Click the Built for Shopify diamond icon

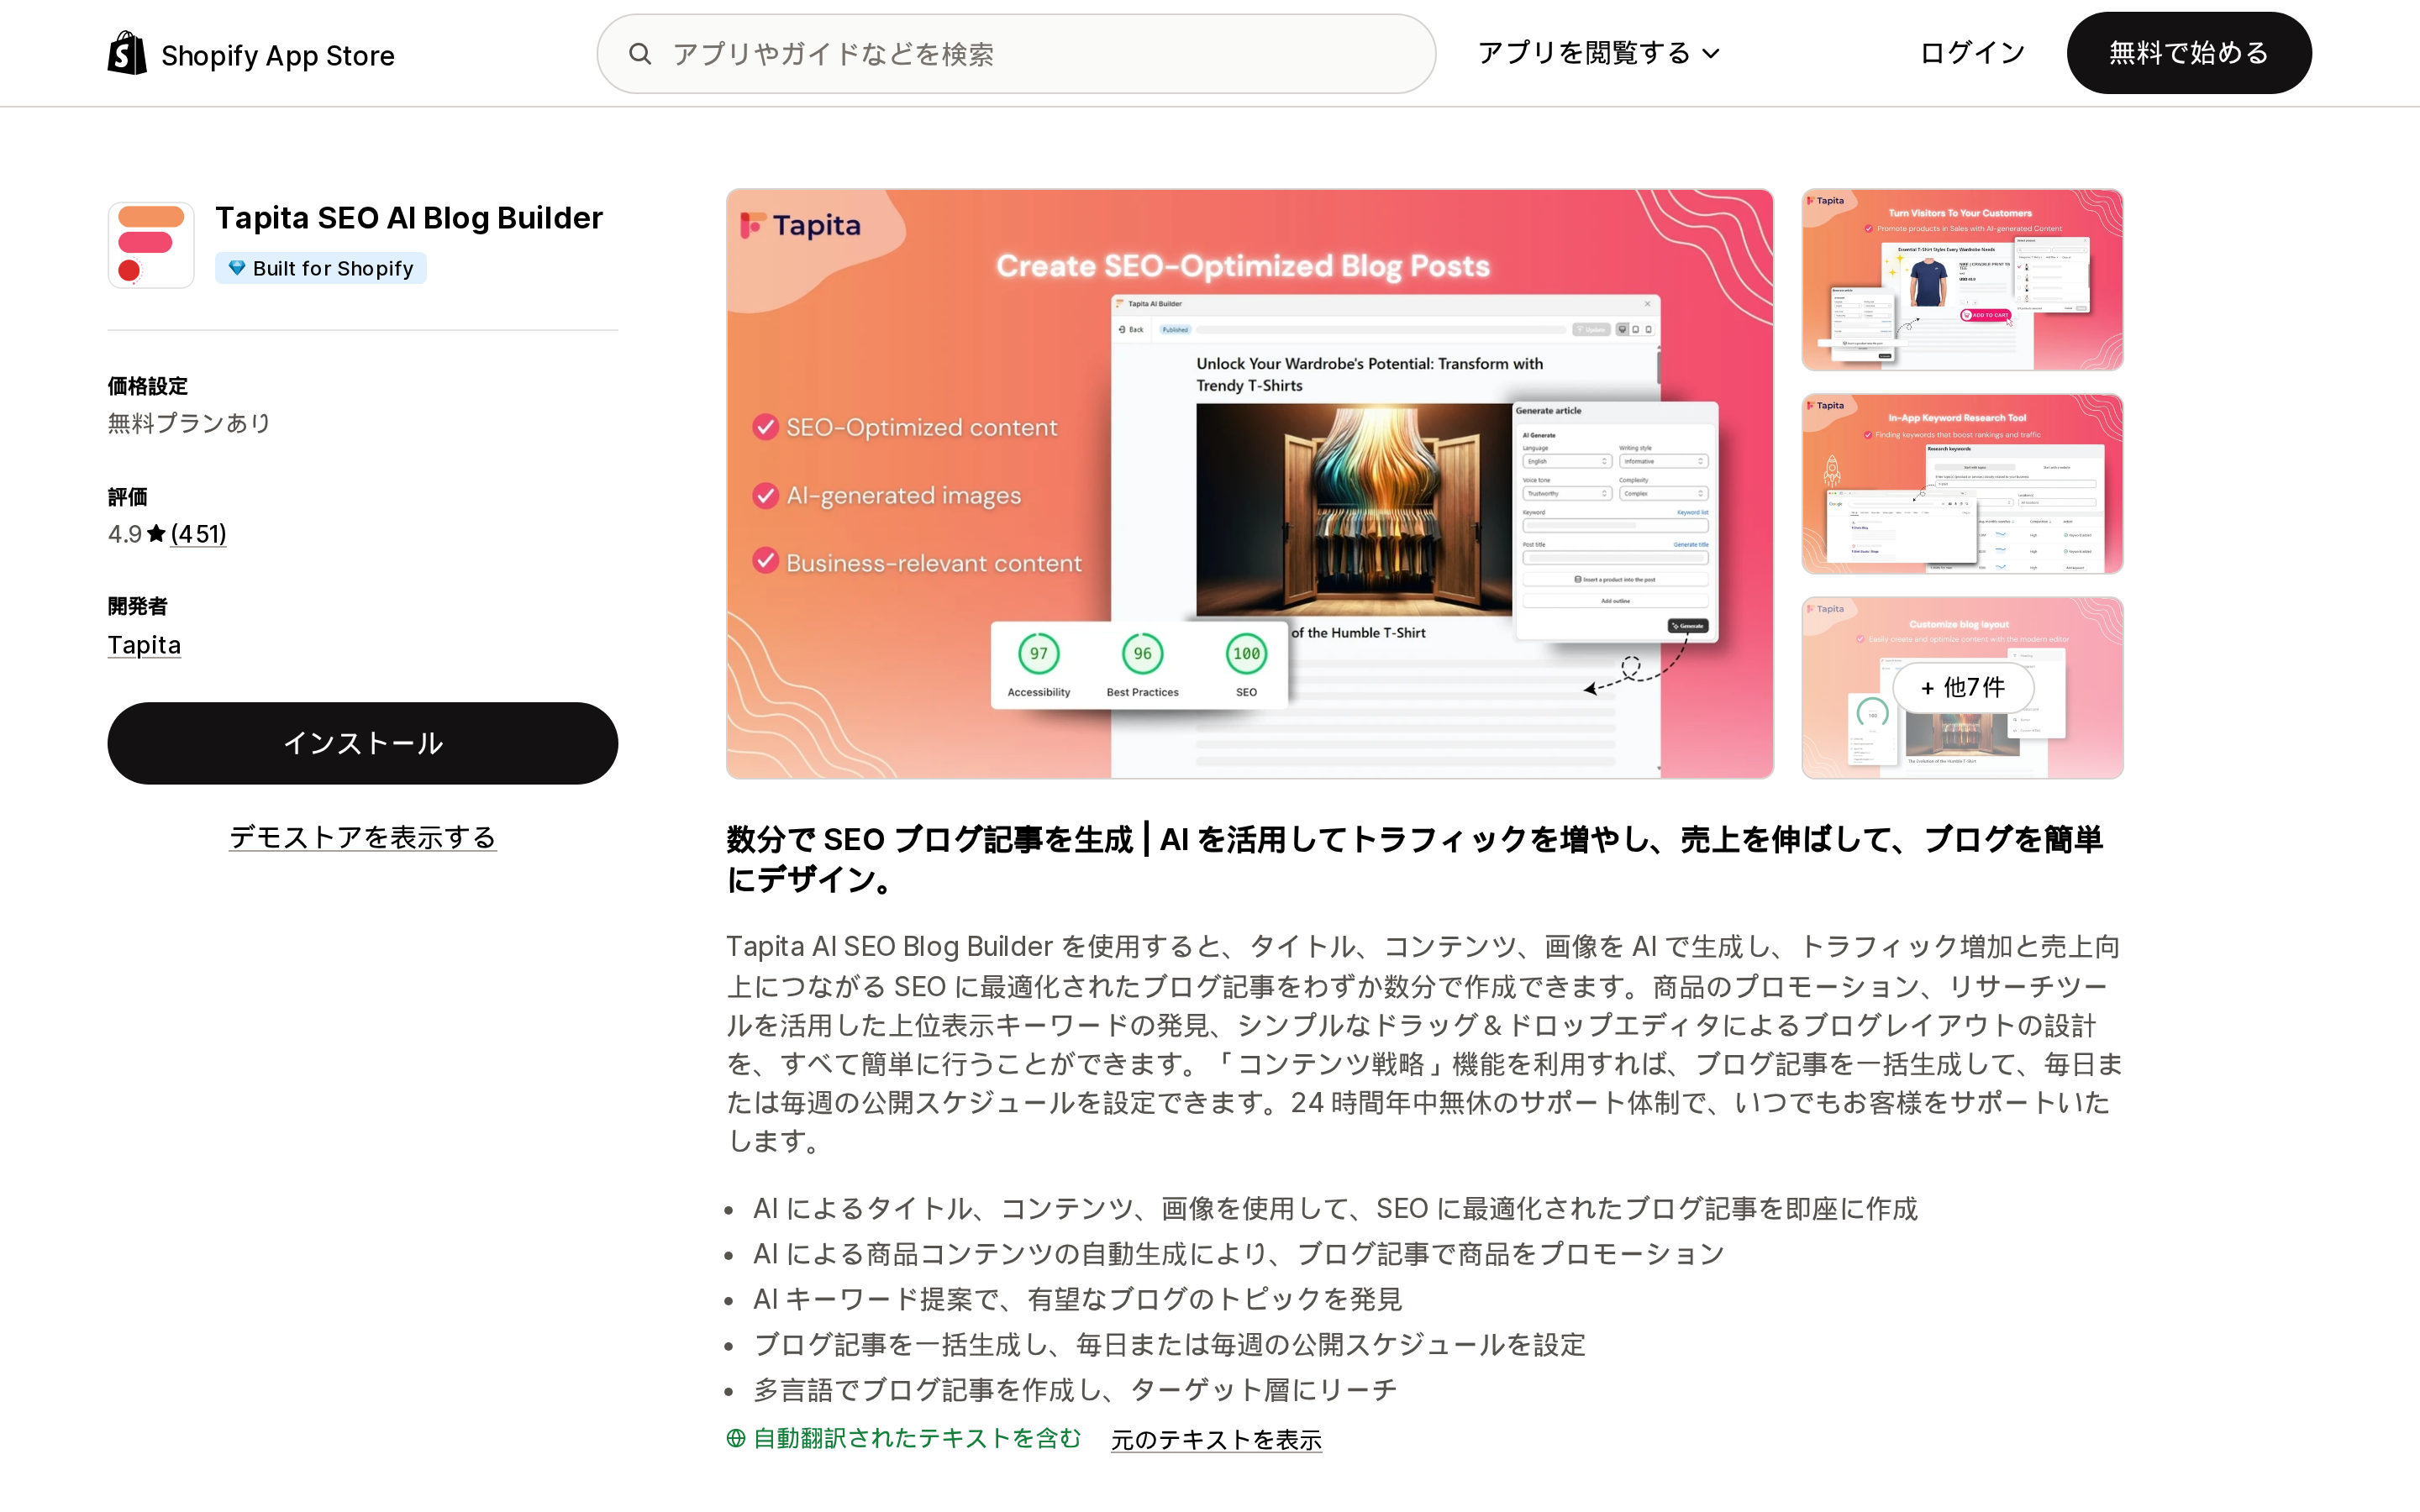point(237,268)
